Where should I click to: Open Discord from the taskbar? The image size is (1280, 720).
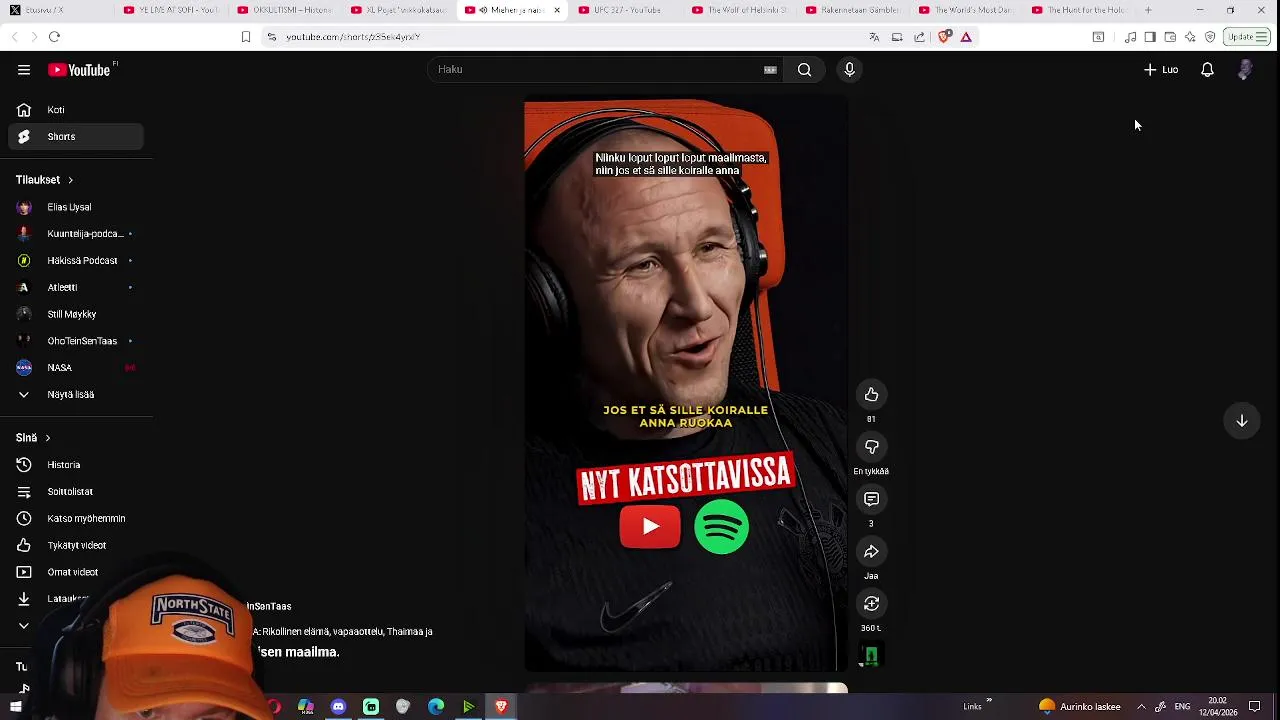pos(338,707)
